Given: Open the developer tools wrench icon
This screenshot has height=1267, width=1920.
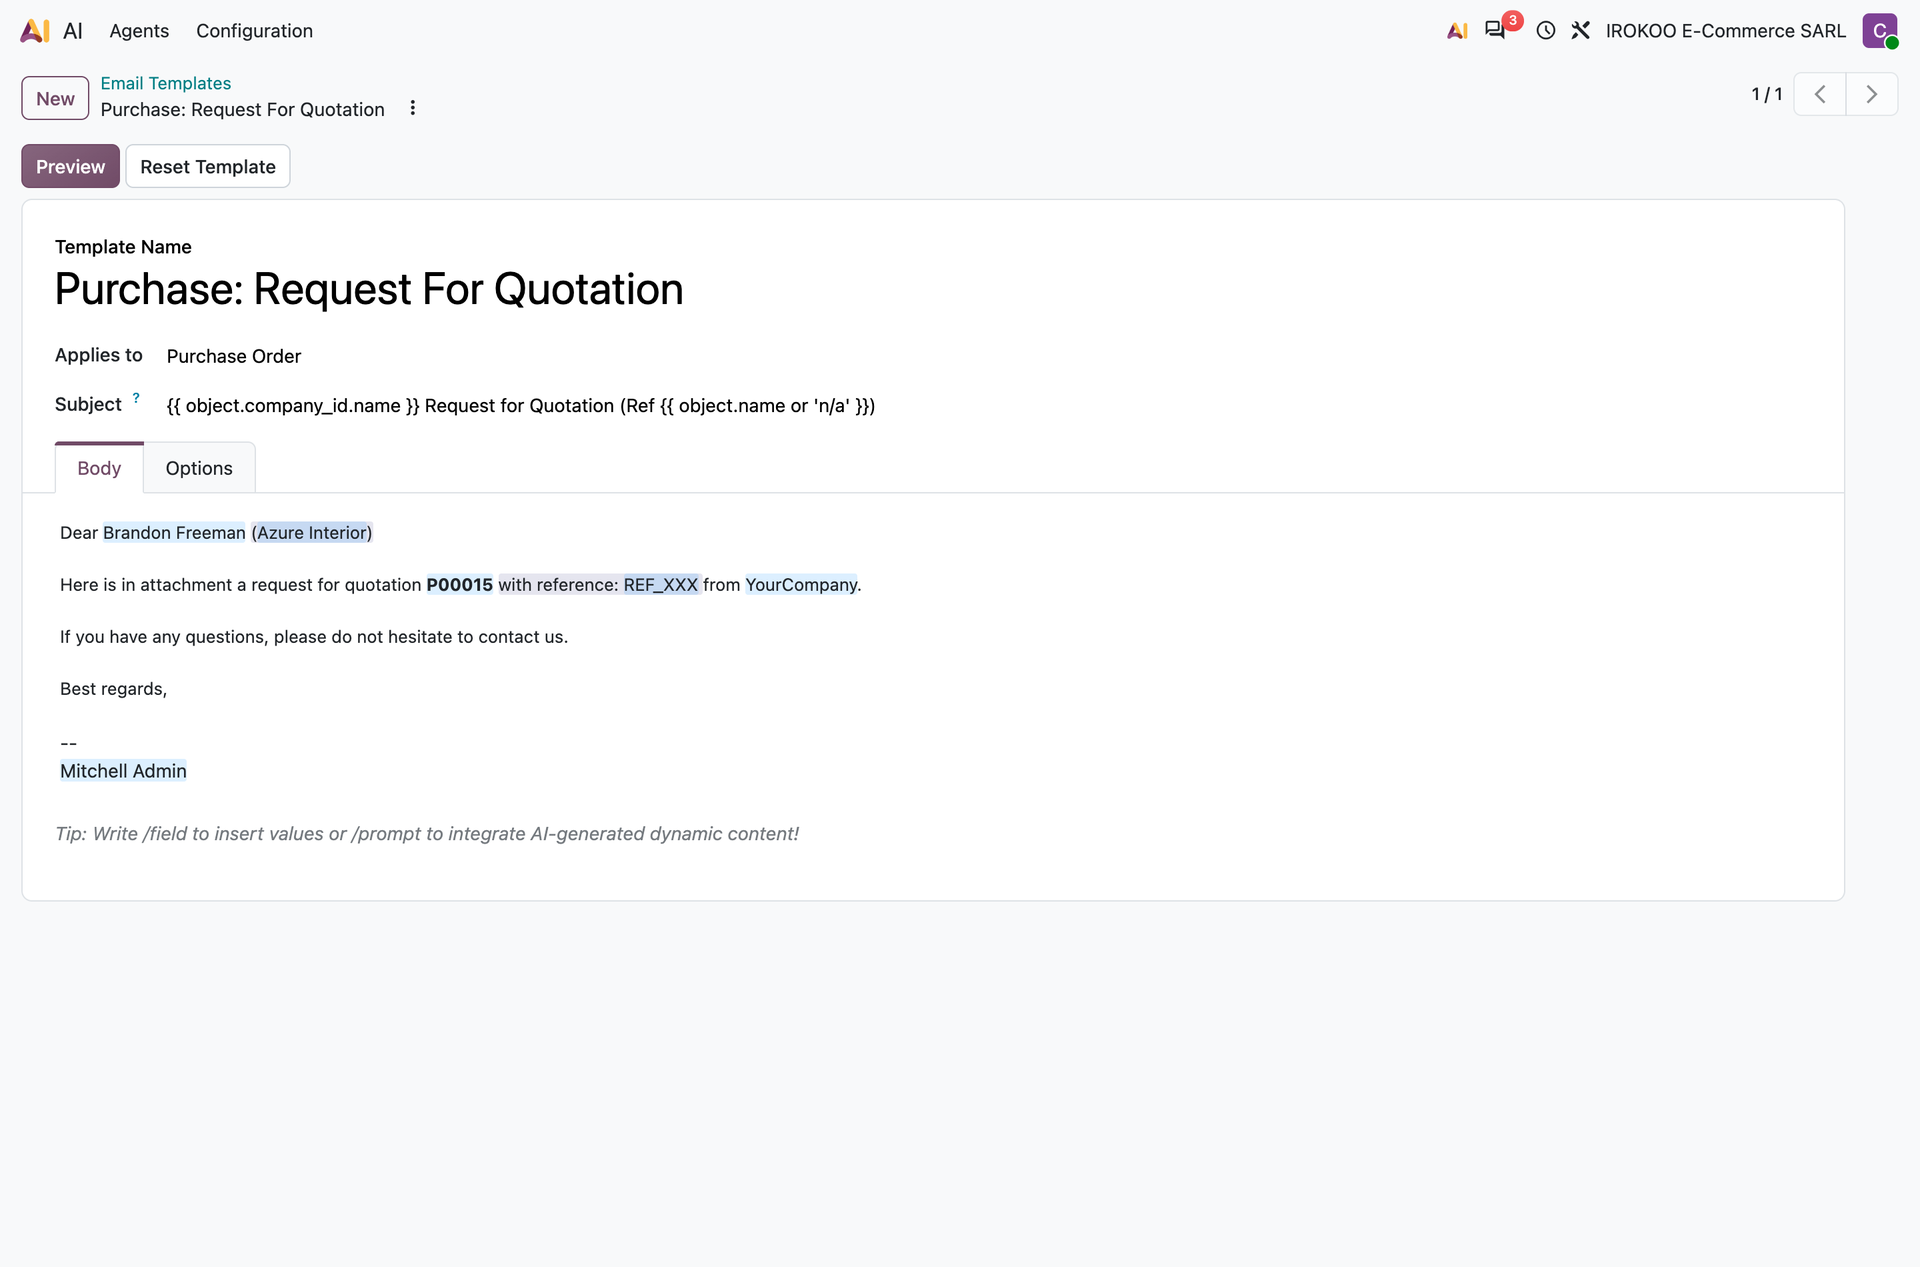Looking at the screenshot, I should pyautogui.click(x=1580, y=31).
